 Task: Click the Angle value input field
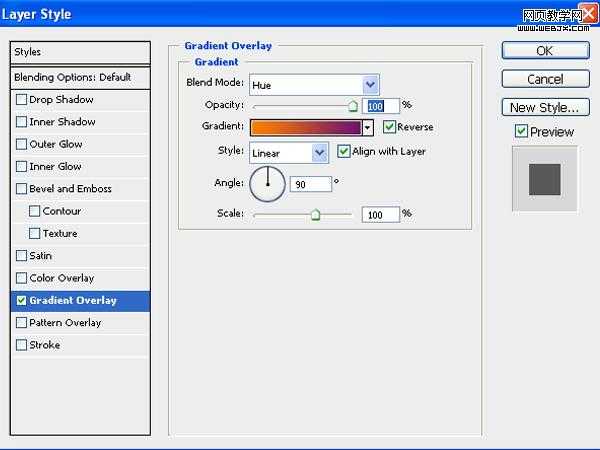click(310, 184)
